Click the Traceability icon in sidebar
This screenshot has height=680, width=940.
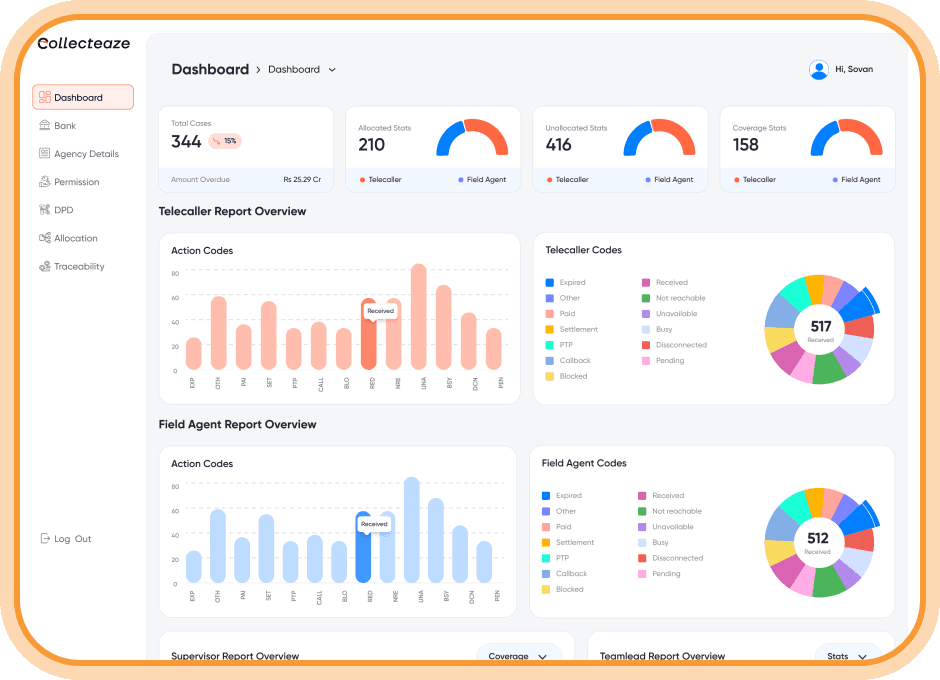pyautogui.click(x=44, y=266)
